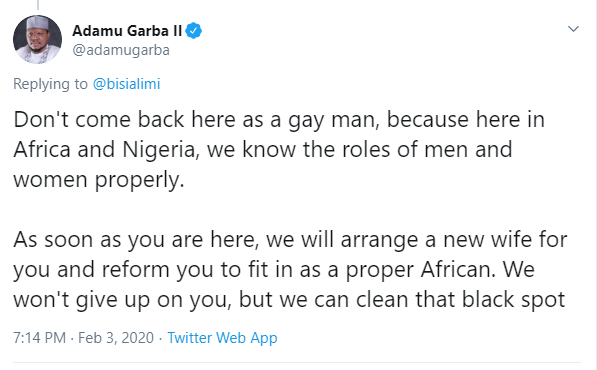This screenshot has height=370, width=597.
Task: Click the thread connector line above avatar
Action: tap(38, 5)
